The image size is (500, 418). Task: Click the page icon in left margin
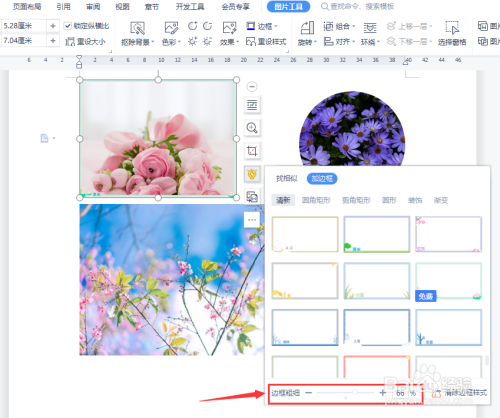44,138
